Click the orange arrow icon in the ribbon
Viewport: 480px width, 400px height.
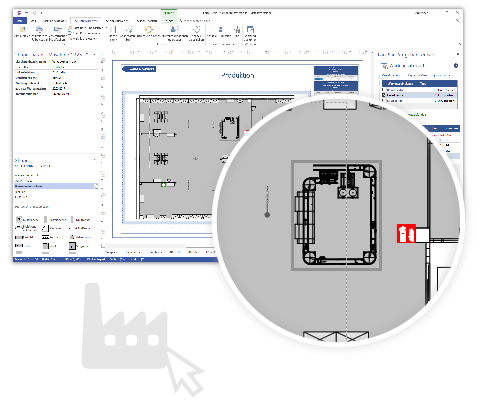pos(149,30)
